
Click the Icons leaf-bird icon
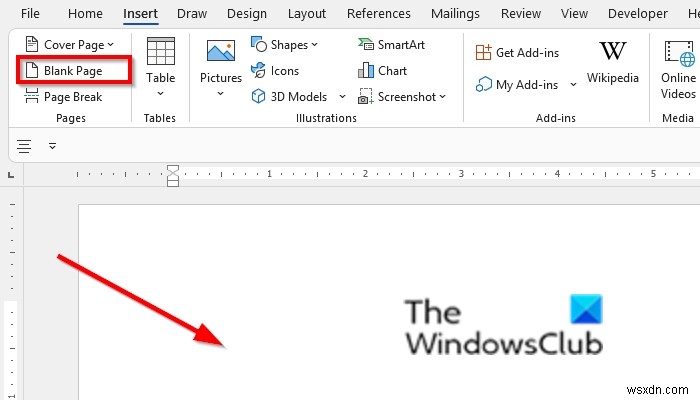(258, 70)
